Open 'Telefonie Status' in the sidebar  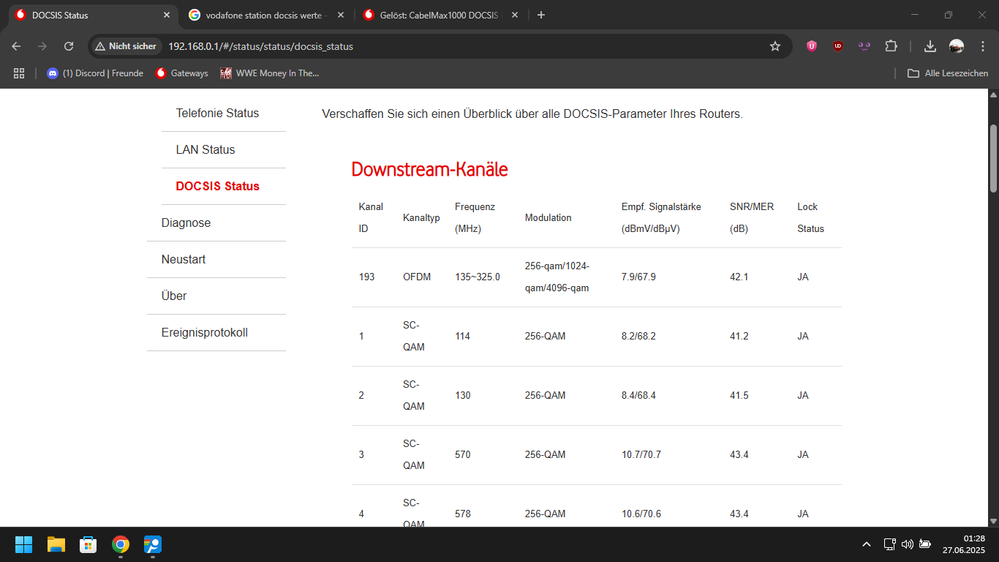coord(217,113)
